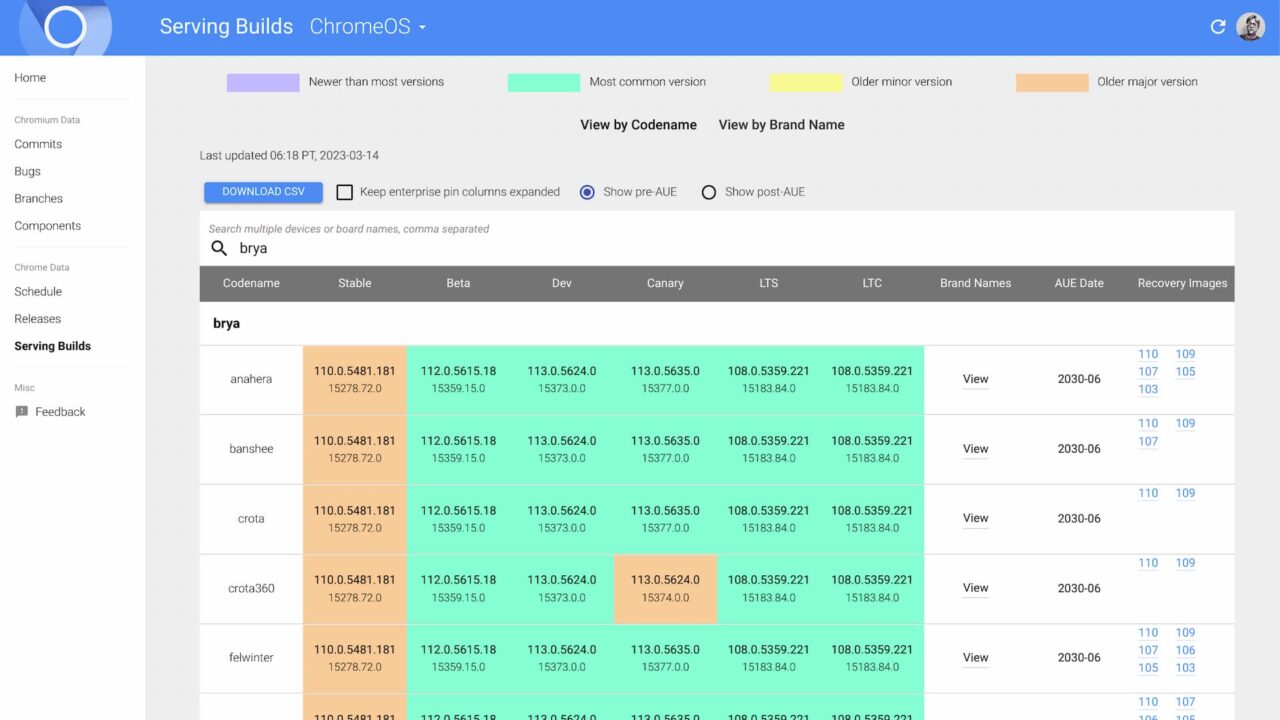Click the Last updated timestamp text
Viewport: 1280px width, 720px height.
coord(289,156)
